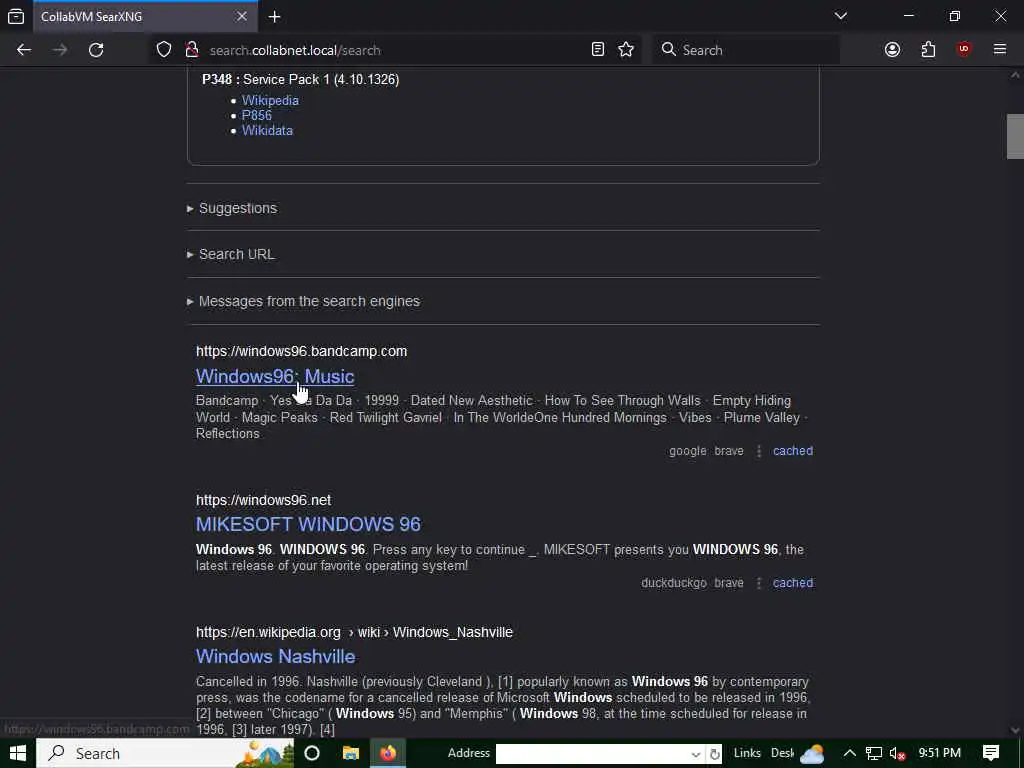Open weather widget icon

coord(812,754)
